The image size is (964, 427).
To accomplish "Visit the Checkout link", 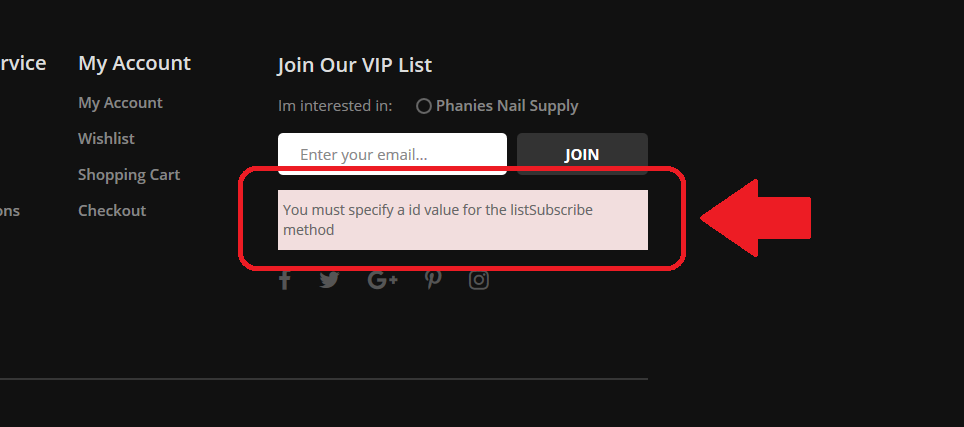I will pyautogui.click(x=112, y=211).
